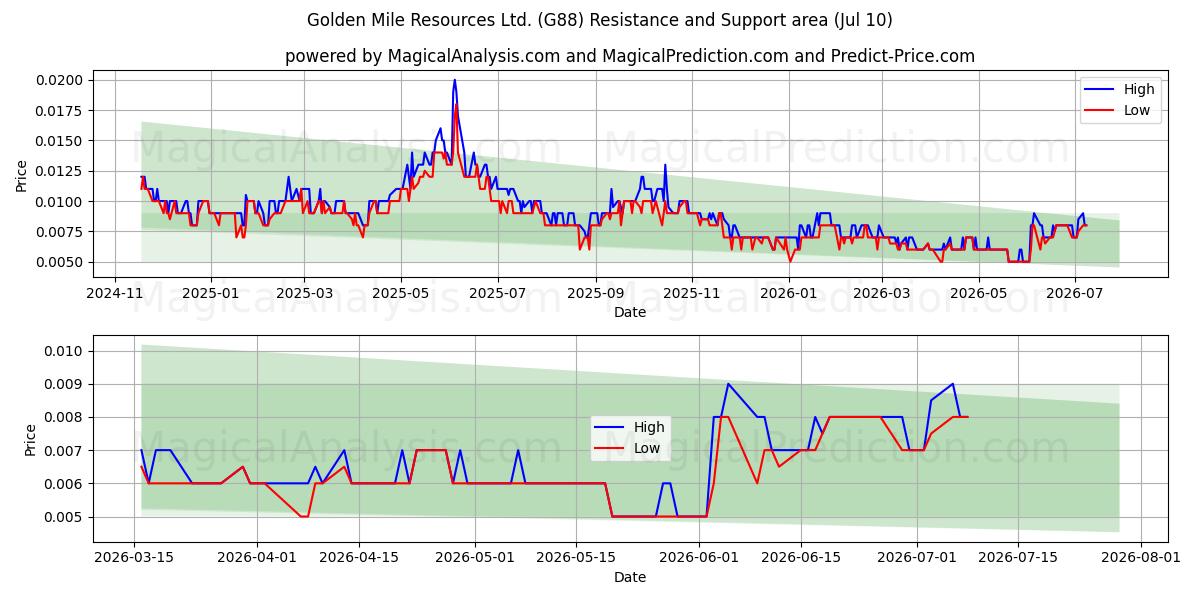Click the 2025-01 date tick label
The image size is (1200, 600).
pyautogui.click(x=211, y=293)
